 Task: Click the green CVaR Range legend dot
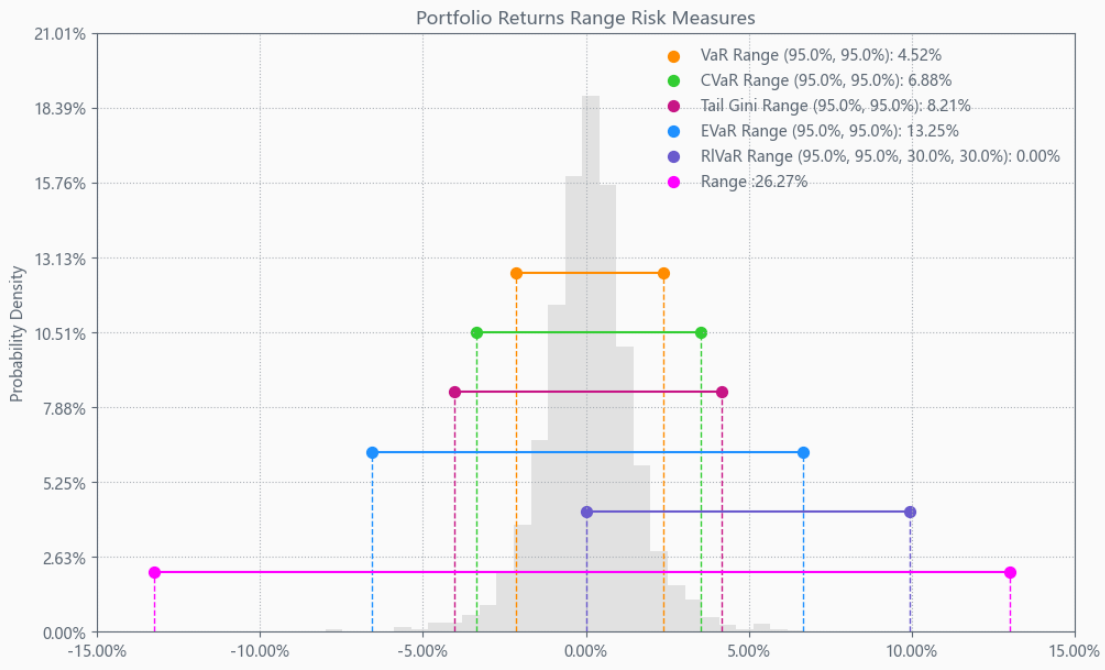tap(674, 81)
